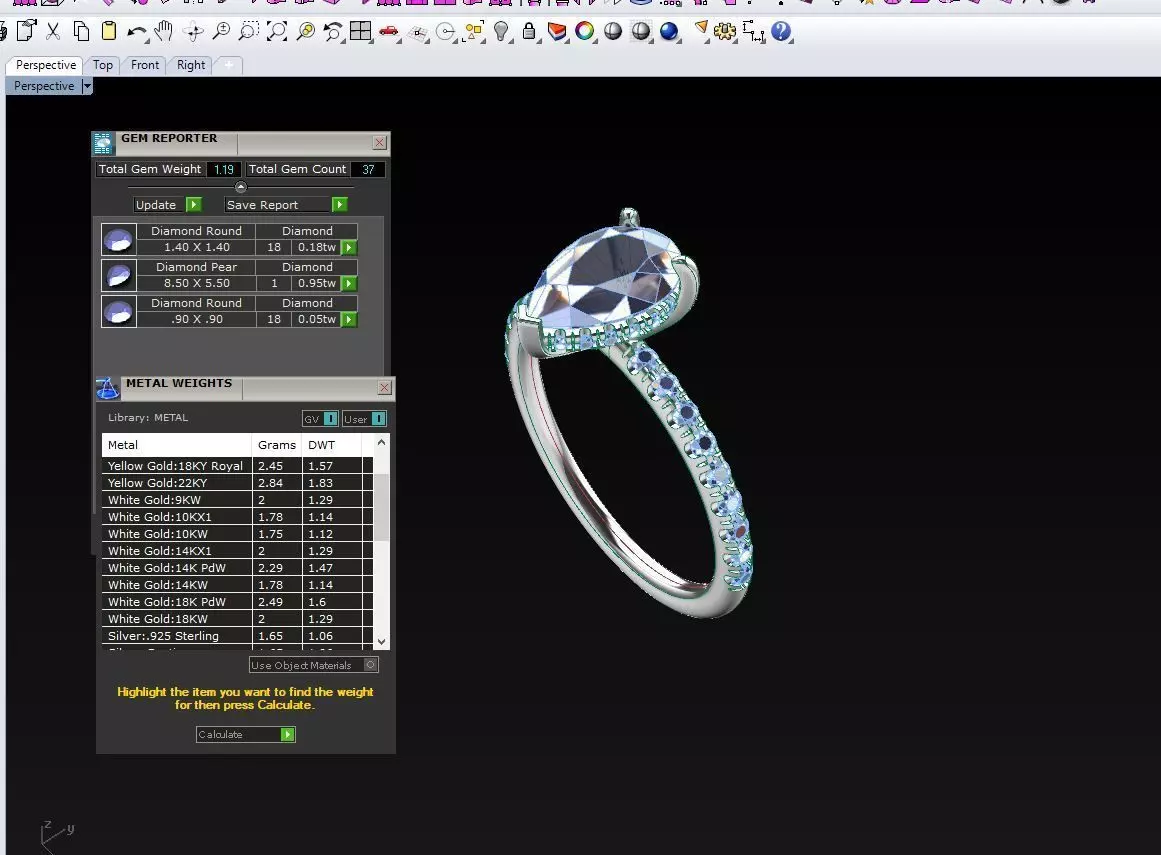Click the blue Render sphere icon

point(669,31)
